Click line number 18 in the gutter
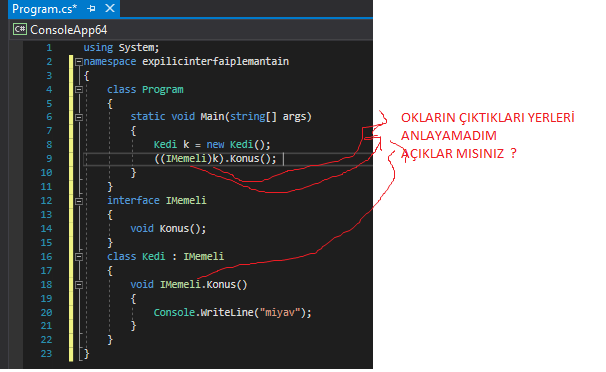 [x=46, y=285]
